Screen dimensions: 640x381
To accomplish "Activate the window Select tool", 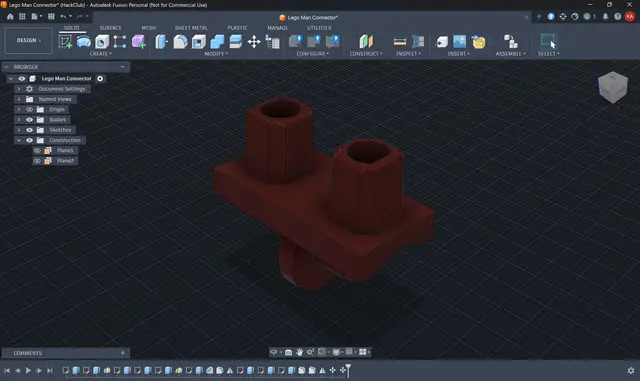I will click(548, 42).
